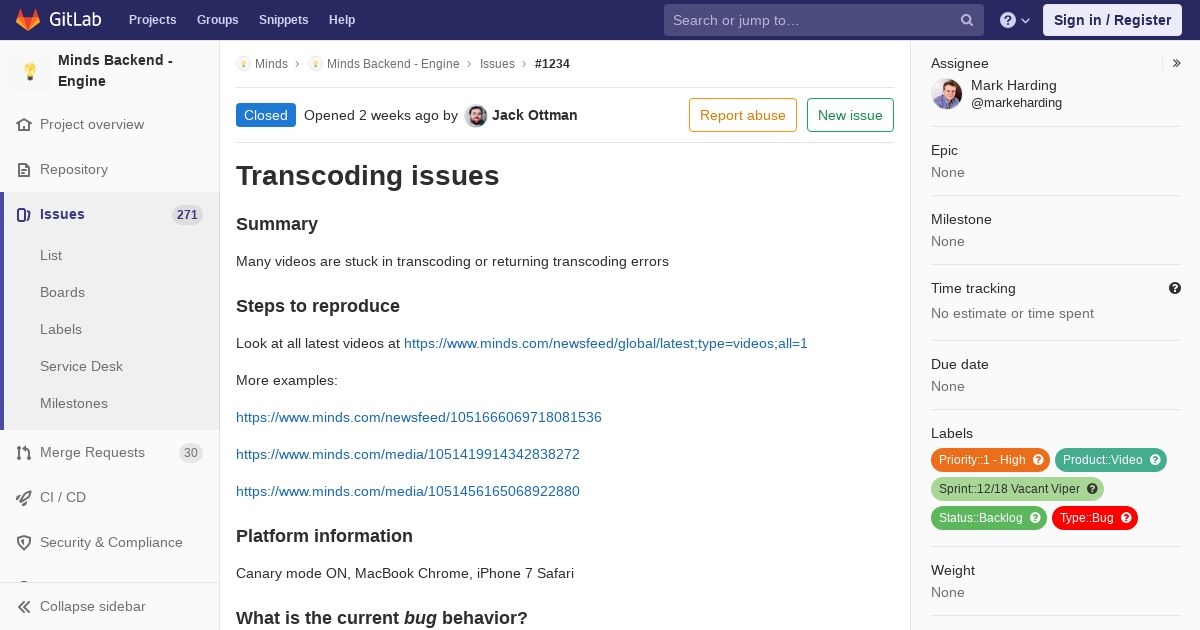The width and height of the screenshot is (1200, 630).
Task: Open the media/1051456165068922880 link
Action: click(x=408, y=492)
